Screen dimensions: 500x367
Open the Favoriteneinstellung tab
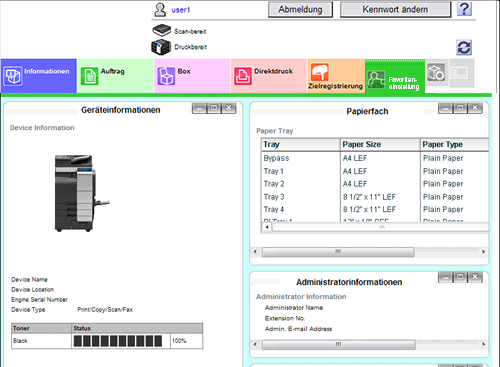(395, 77)
